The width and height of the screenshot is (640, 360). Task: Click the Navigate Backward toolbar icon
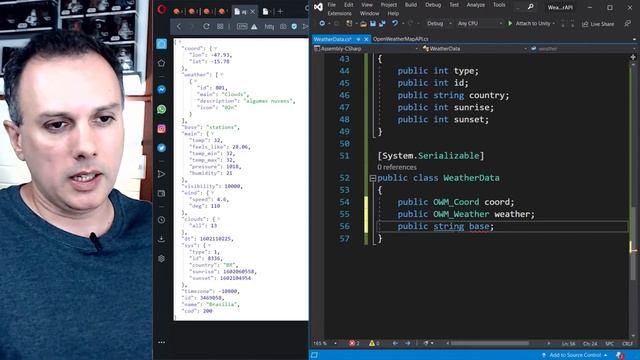[322, 24]
